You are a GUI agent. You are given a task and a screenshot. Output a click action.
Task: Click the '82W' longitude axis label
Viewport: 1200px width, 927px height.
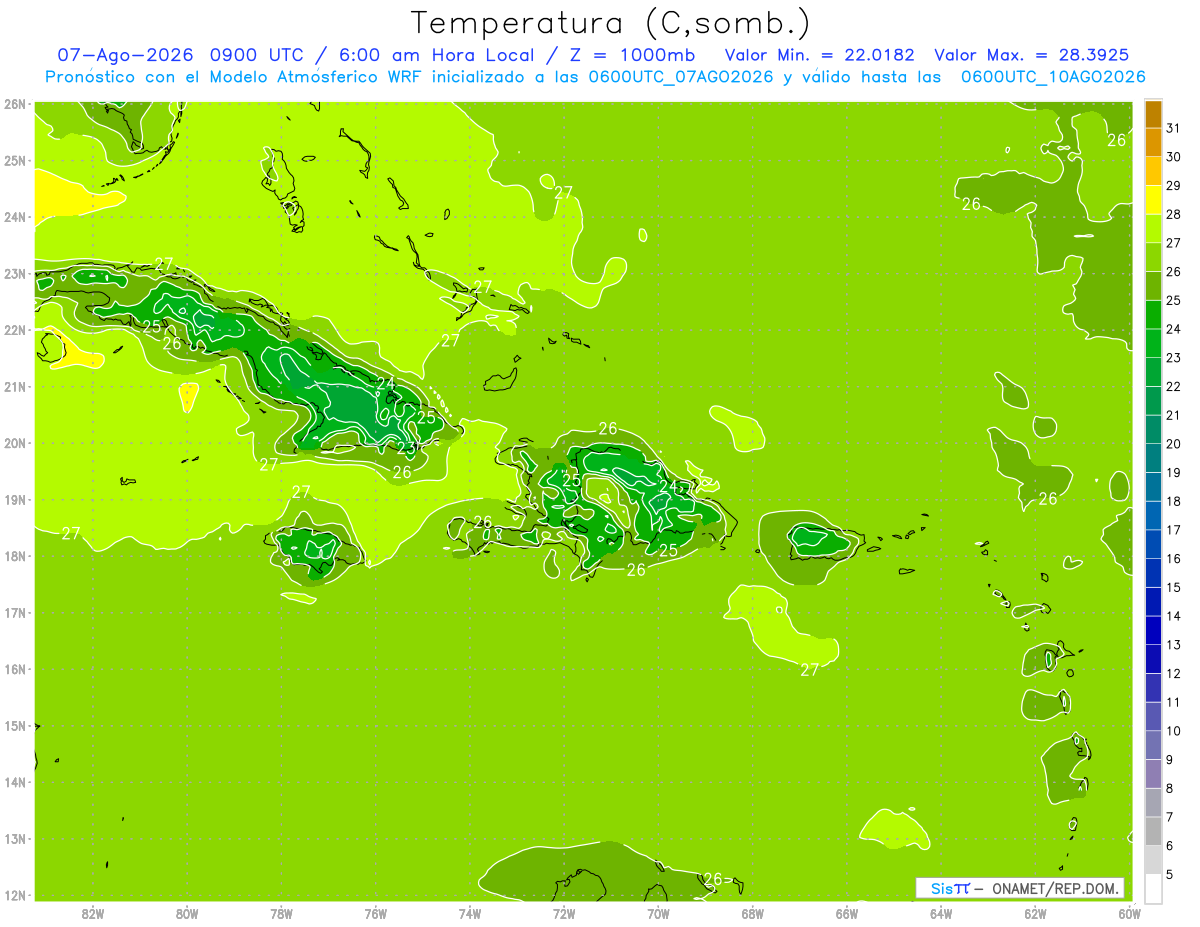click(x=93, y=913)
